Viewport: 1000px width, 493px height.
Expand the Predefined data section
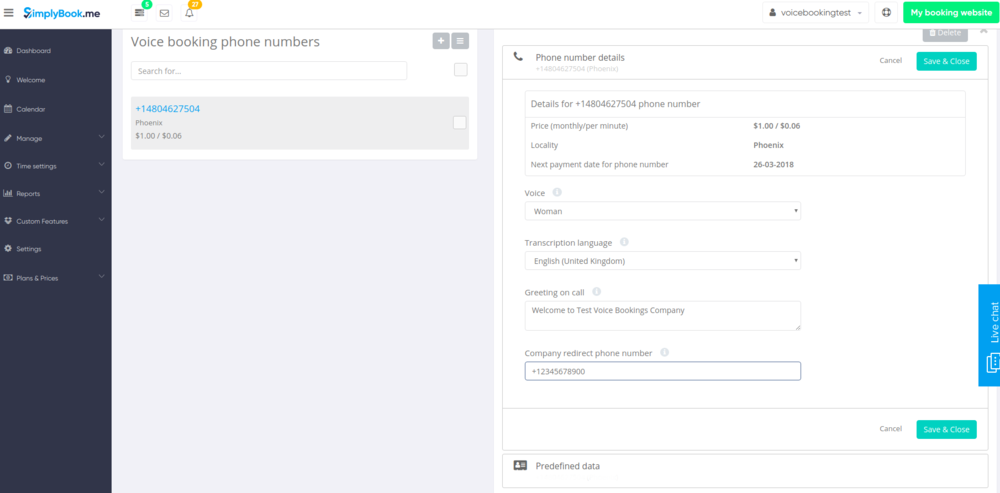tap(567, 466)
